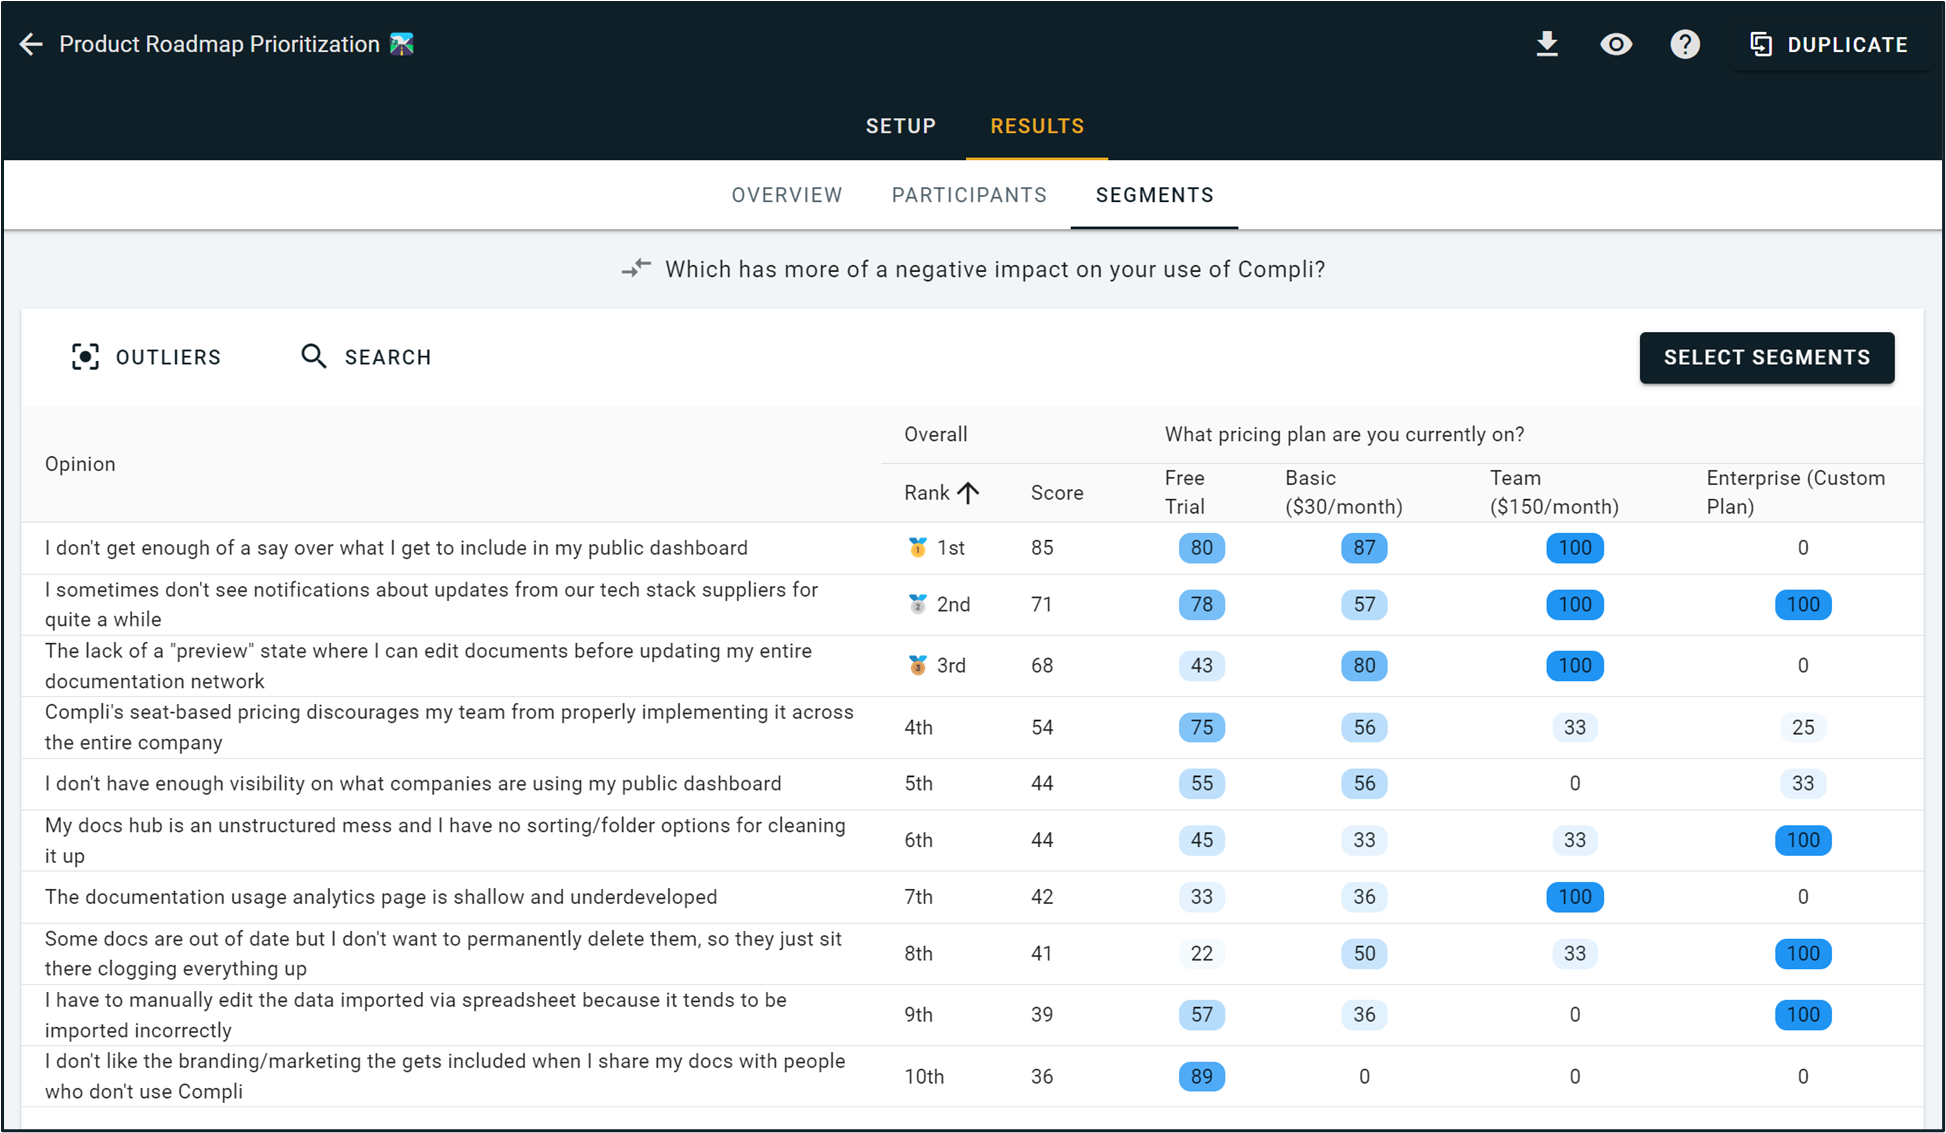1946x1133 pixels.
Task: Click the silver 2nd place medal icon
Action: click(917, 604)
